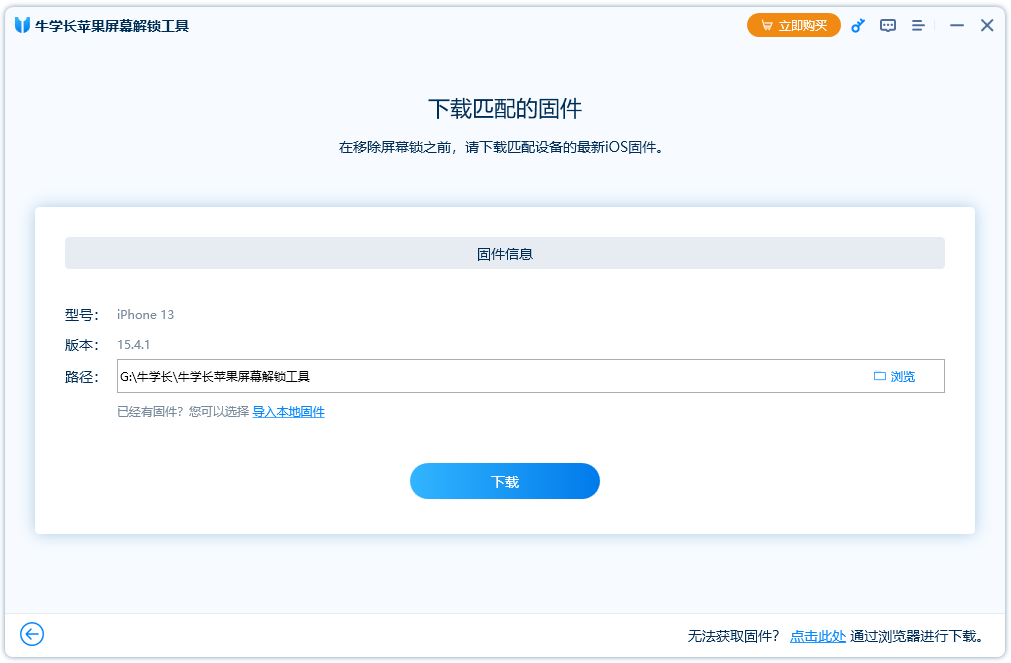The width and height of the screenshot is (1011, 663).
Task: Click the iPhone 13 model label
Action: [144, 314]
